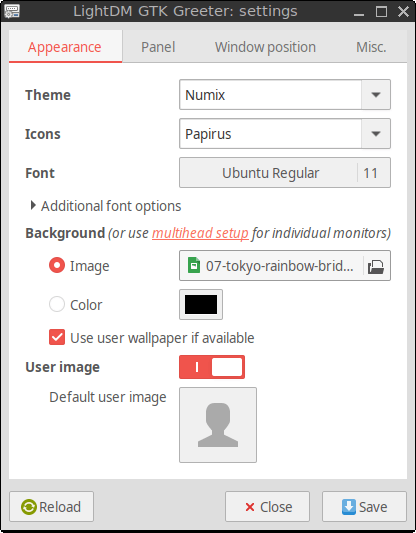416x533 pixels.
Task: Click the Default user image avatar
Action: [x=218, y=425]
